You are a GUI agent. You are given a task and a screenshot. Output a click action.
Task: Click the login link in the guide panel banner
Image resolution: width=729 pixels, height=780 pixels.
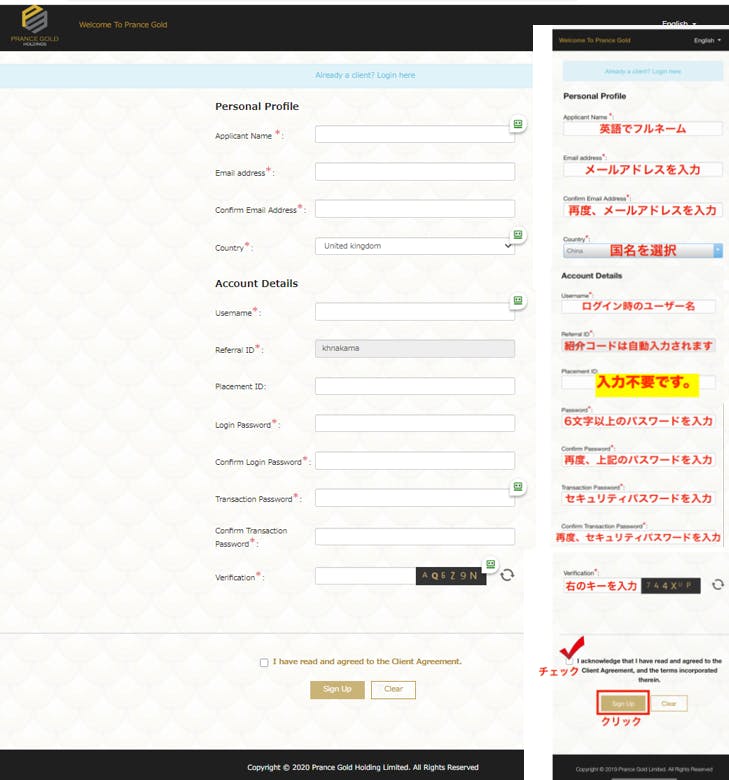pos(642,71)
